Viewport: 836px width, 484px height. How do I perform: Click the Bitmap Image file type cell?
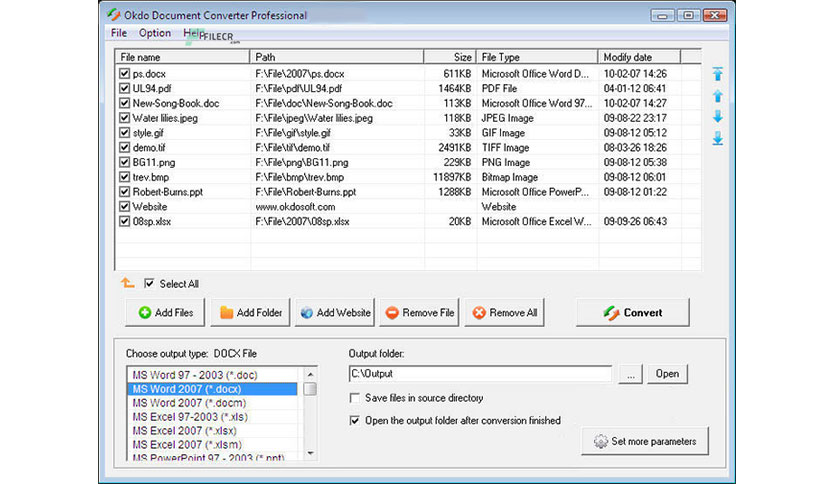click(510, 177)
